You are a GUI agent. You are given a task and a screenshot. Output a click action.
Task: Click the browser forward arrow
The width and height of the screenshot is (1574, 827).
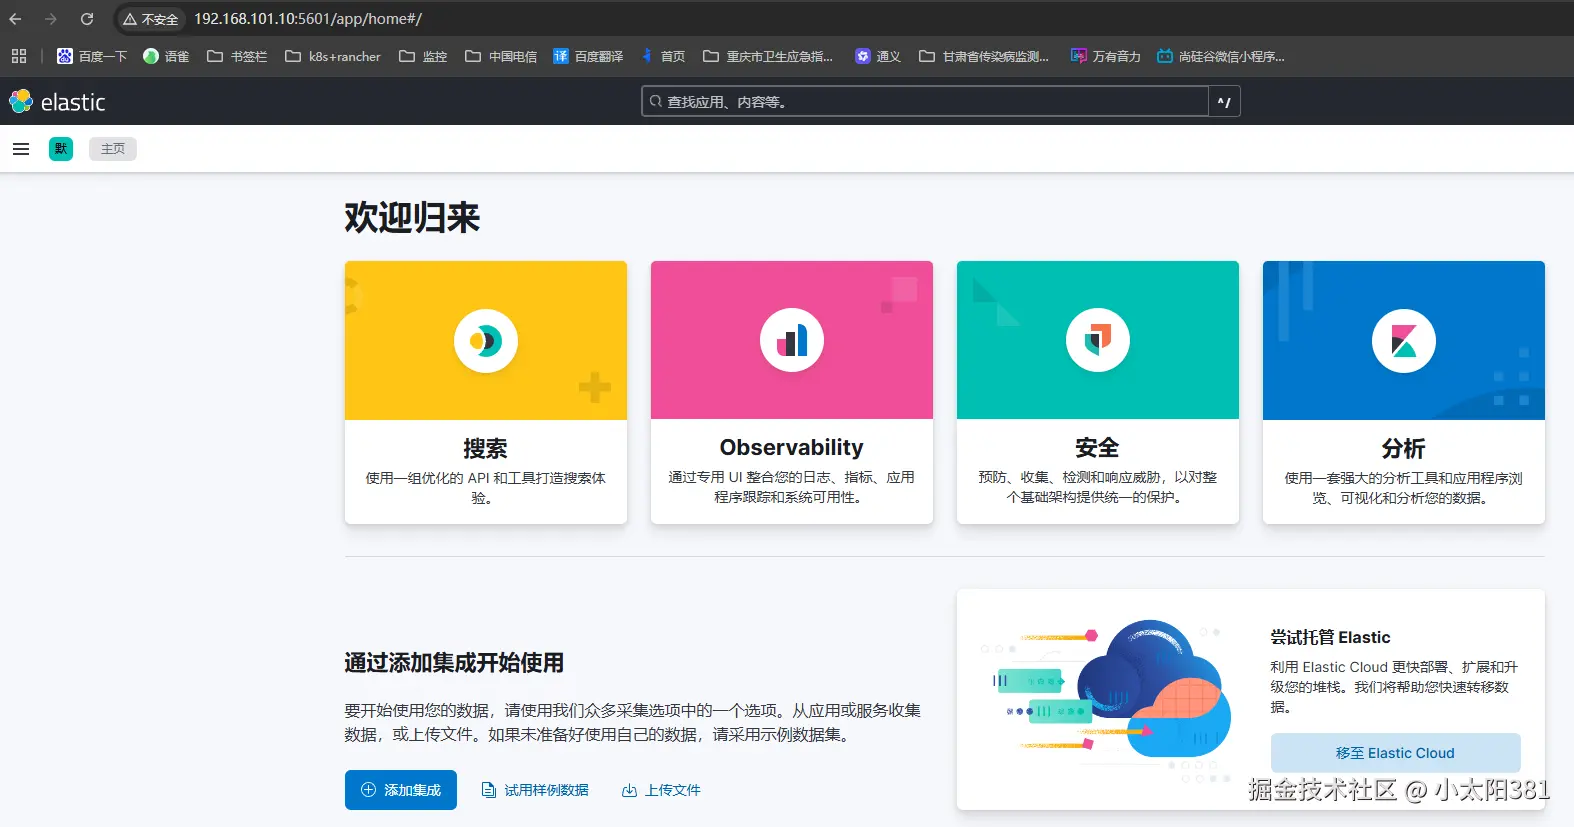(51, 19)
